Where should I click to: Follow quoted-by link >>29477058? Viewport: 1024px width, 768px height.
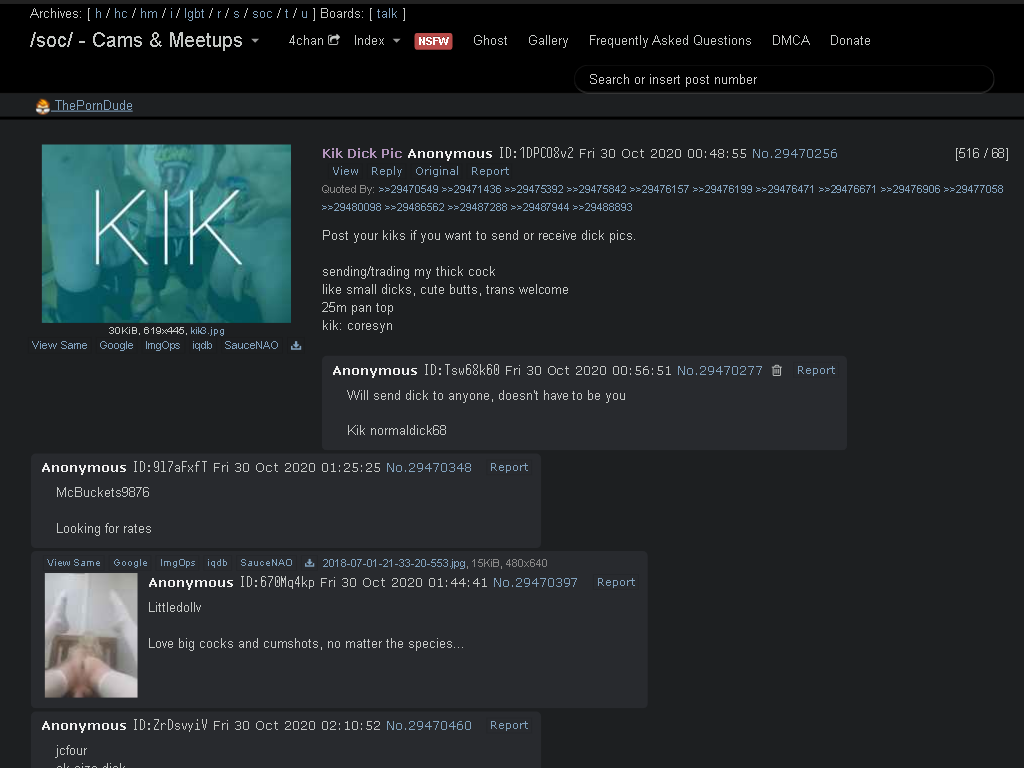click(973, 189)
